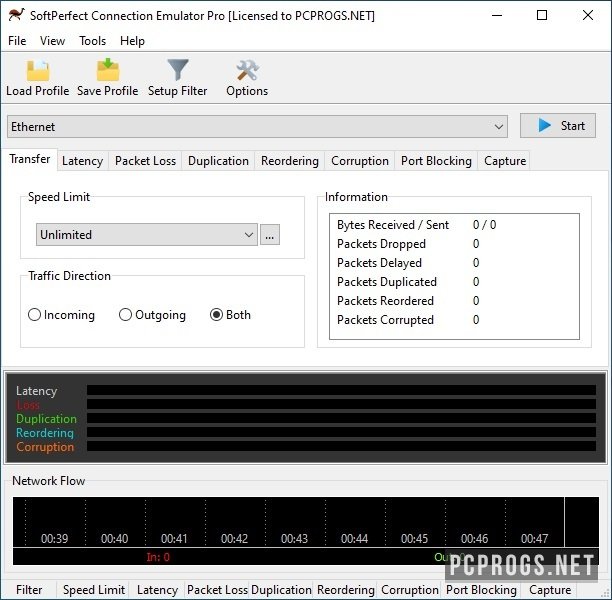Click the 00:47 marker in Network Flow
Viewport: 612px width, 600px height.
click(534, 539)
